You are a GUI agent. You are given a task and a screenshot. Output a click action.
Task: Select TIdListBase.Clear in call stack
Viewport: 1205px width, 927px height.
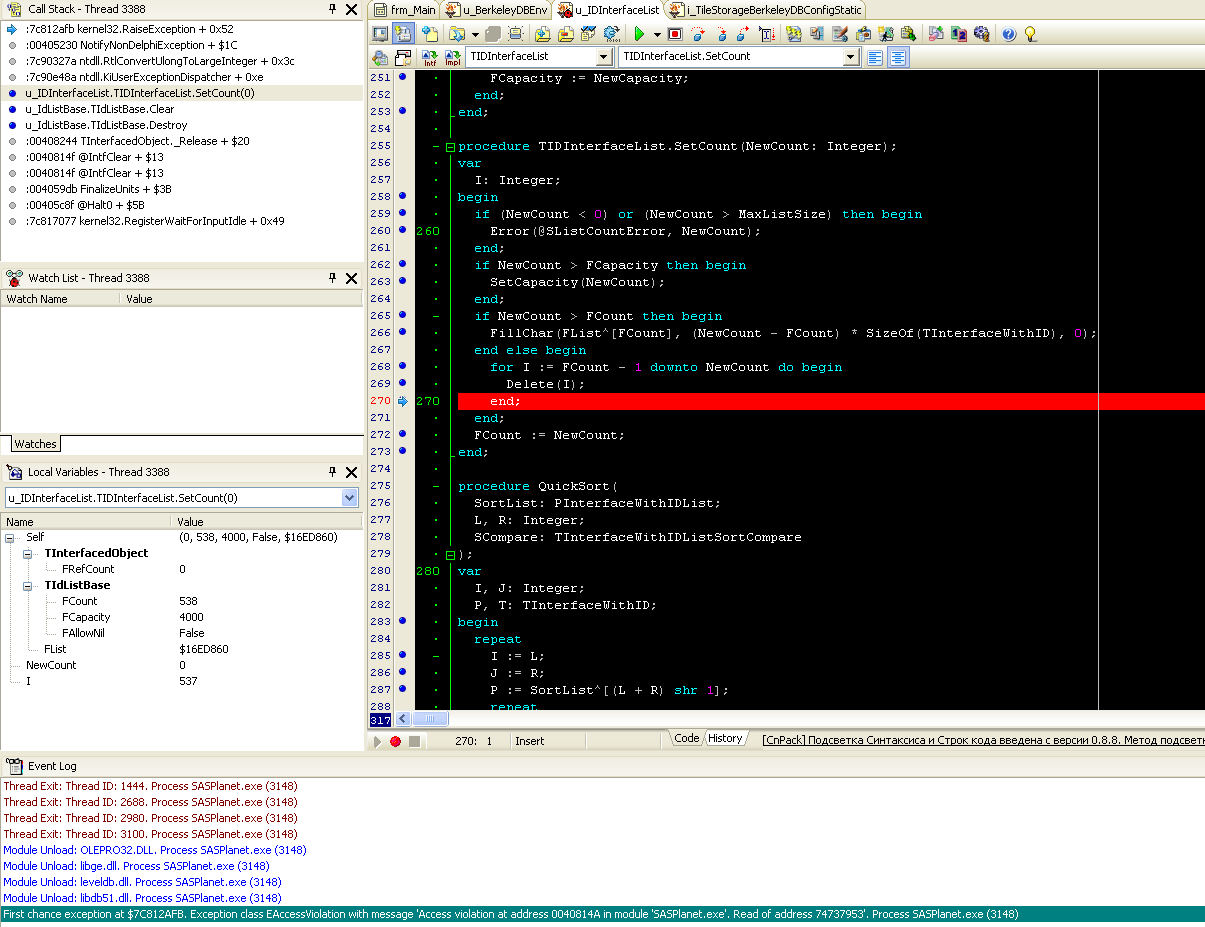pyautogui.click(x=100, y=109)
